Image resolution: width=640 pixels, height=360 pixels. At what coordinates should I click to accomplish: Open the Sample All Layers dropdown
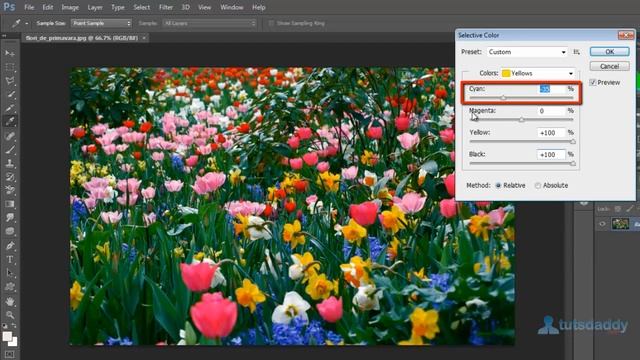(209, 23)
